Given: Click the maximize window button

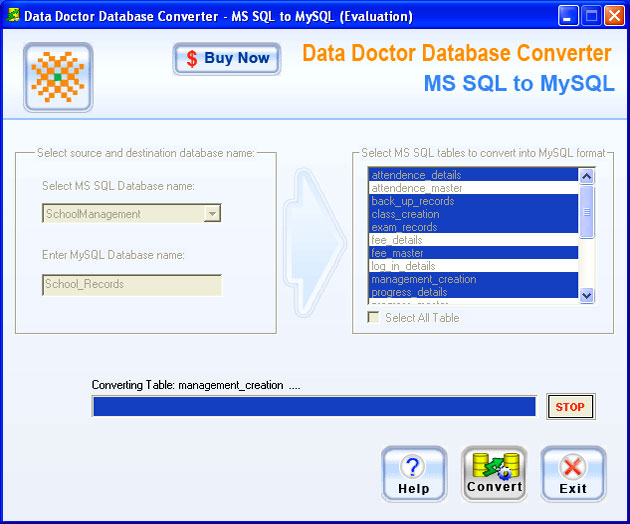Looking at the screenshot, I should (x=591, y=16).
